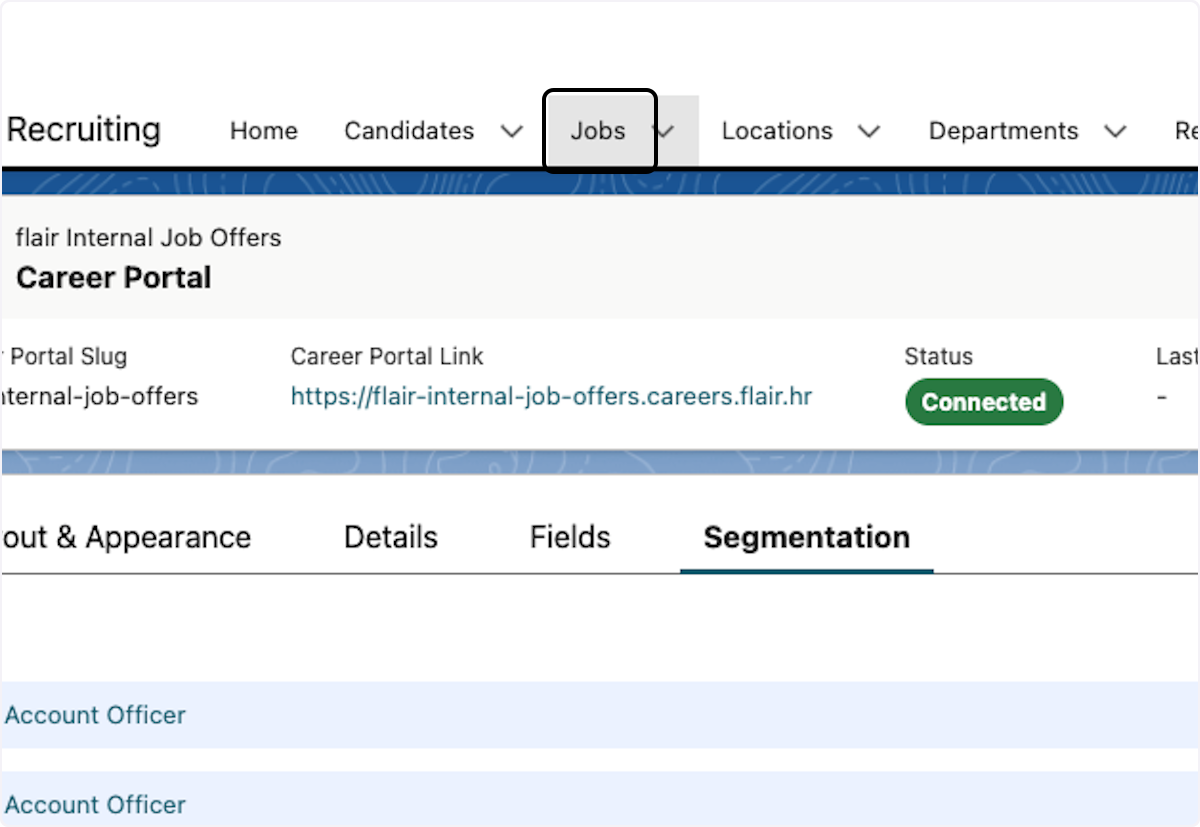Click the Career Portal record heading
The width and height of the screenshot is (1200, 827).
pos(114,277)
